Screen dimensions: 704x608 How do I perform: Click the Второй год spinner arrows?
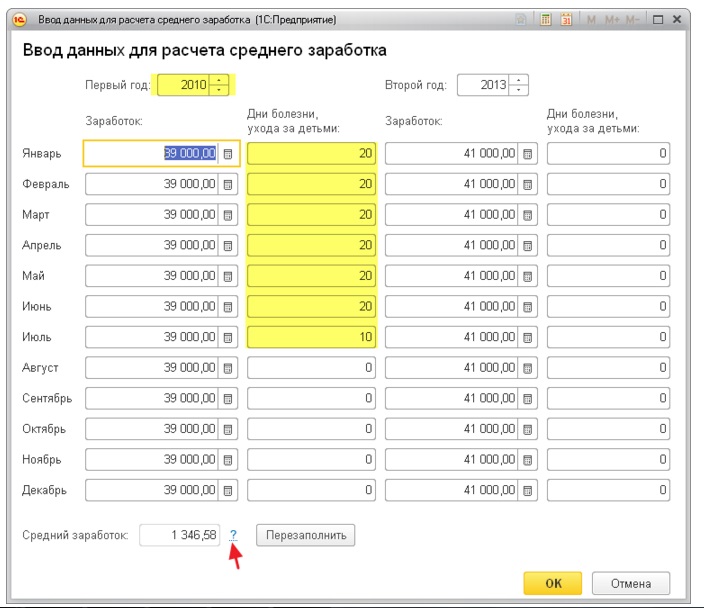(519, 85)
